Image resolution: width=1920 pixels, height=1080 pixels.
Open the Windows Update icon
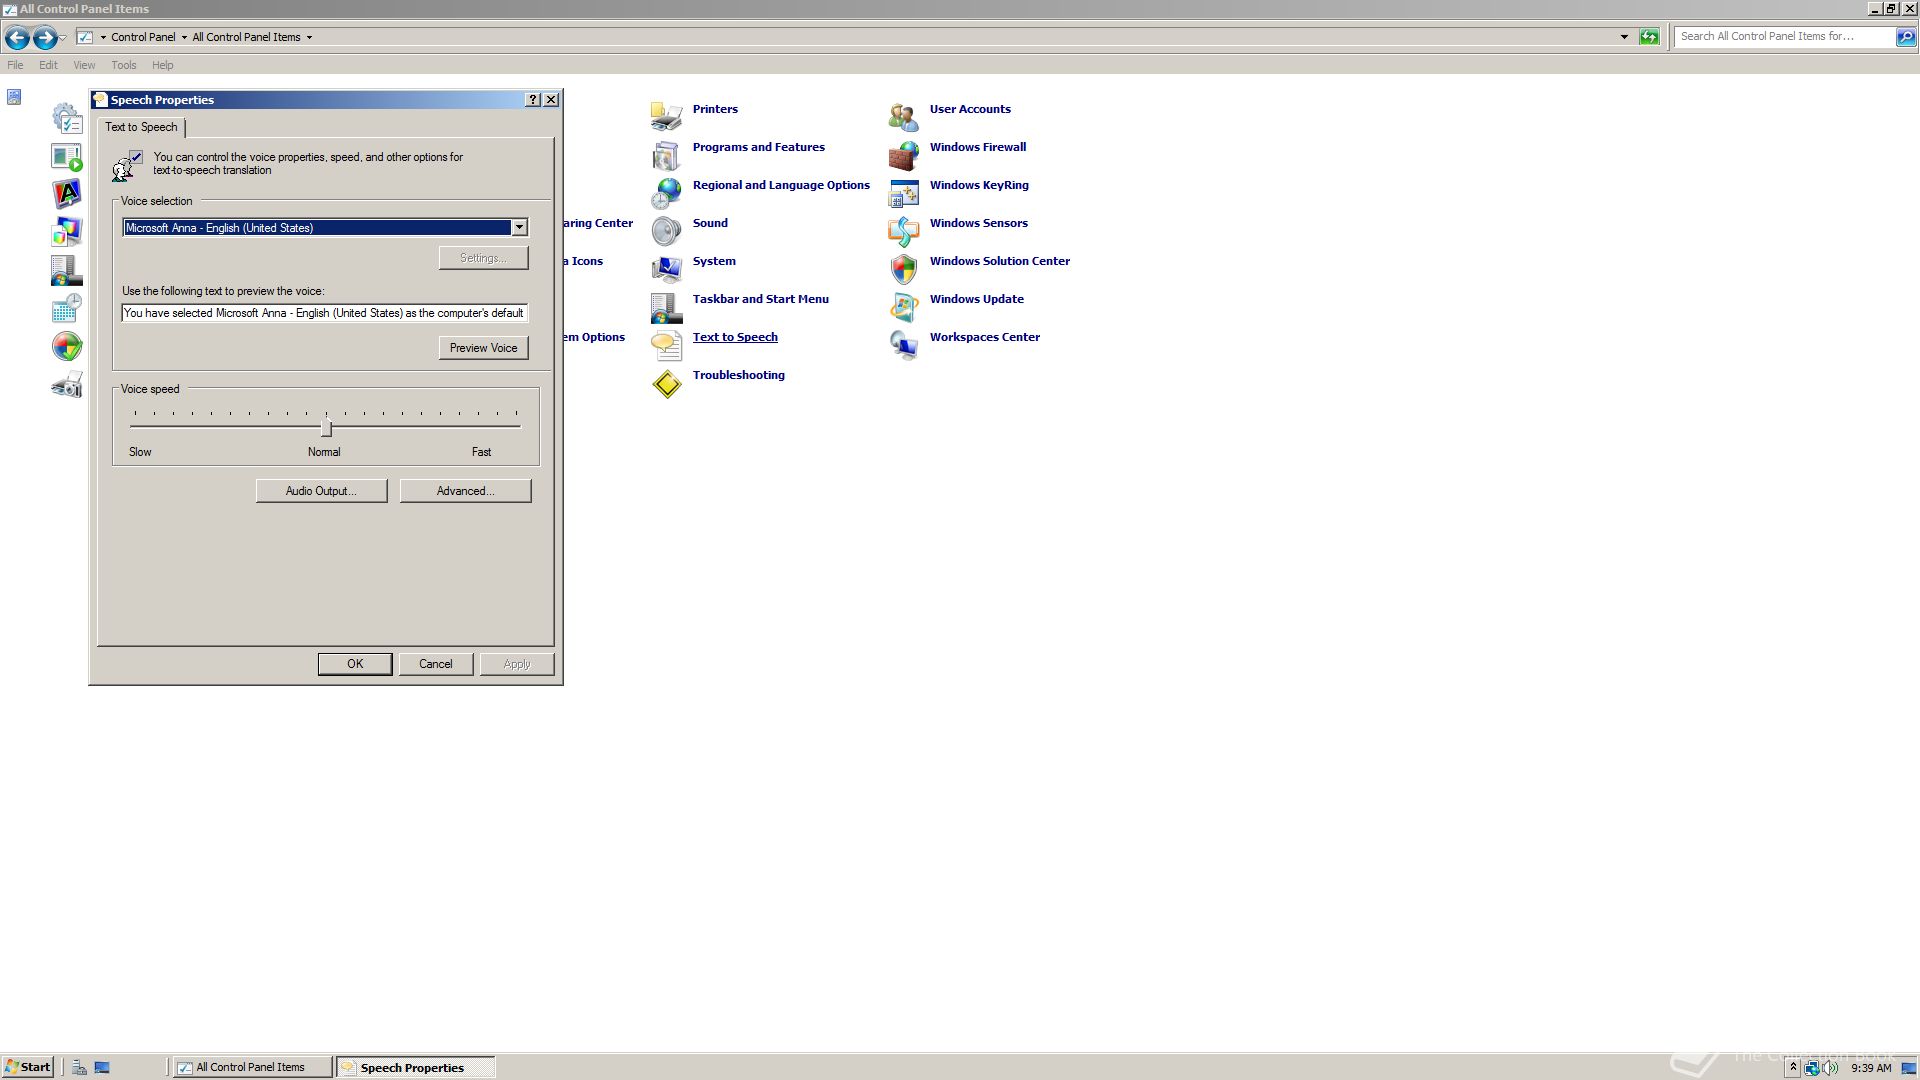[x=903, y=306]
